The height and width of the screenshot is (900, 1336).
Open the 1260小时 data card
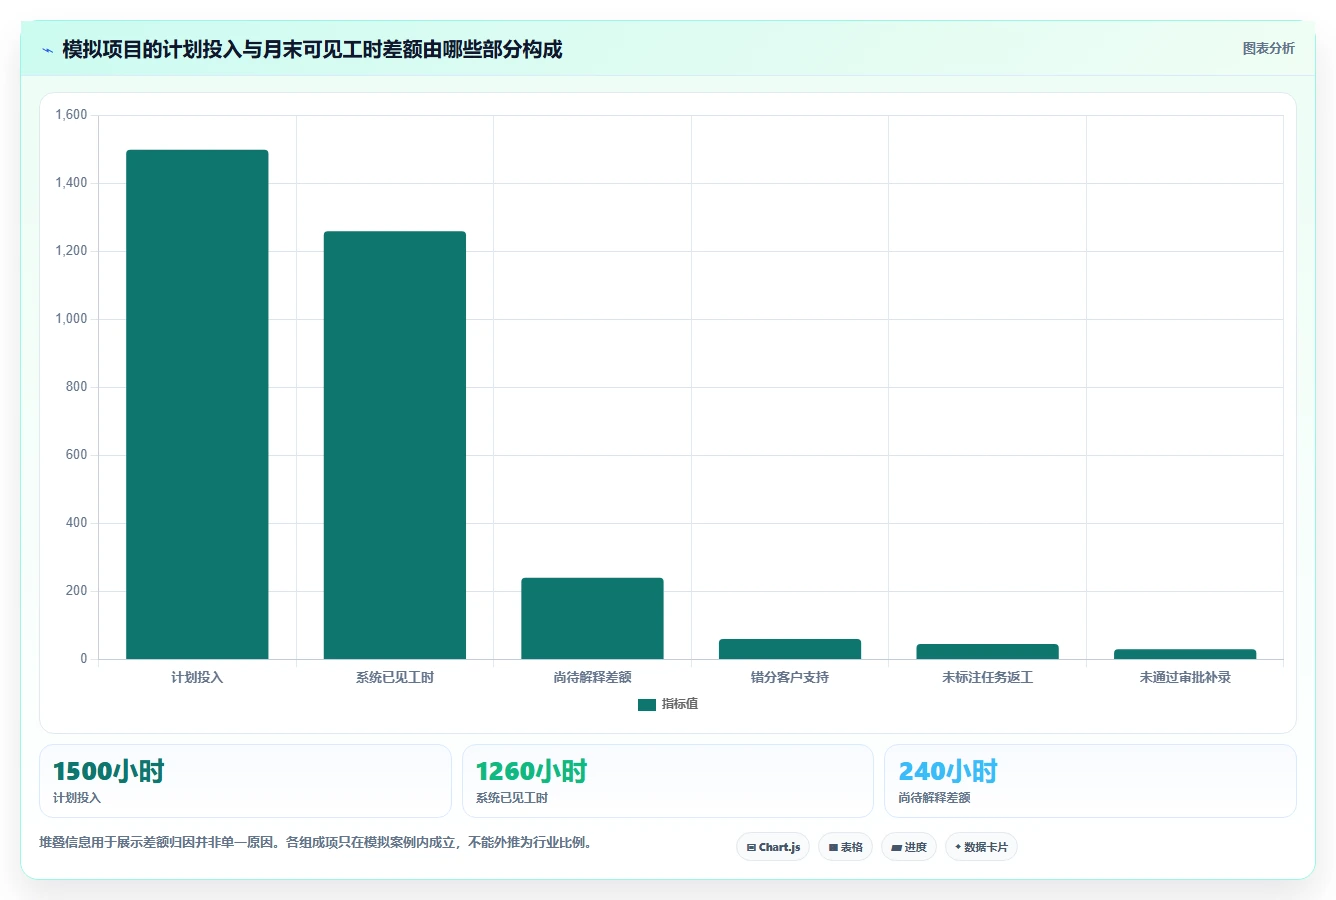[x=668, y=781]
